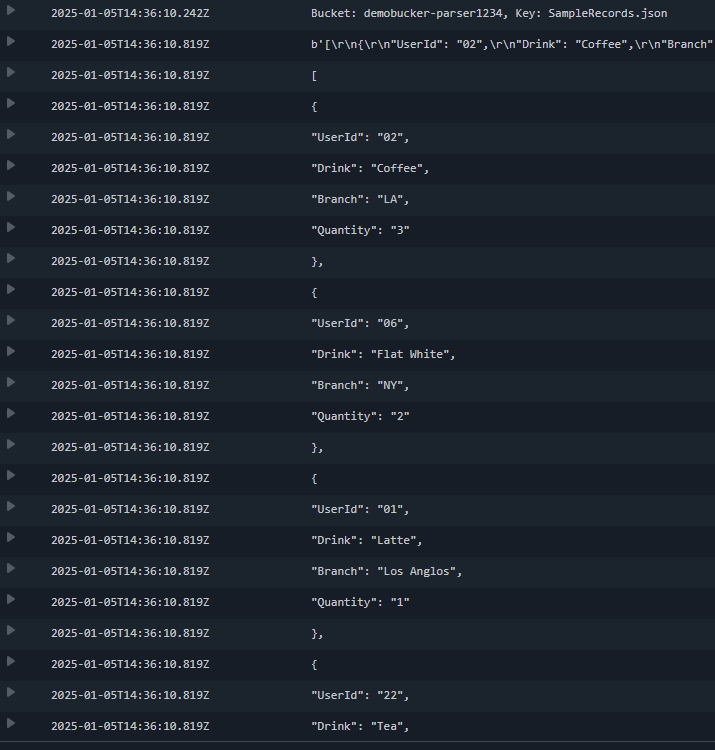This screenshot has height=750, width=715.
Task: Click the 14:36:10.242Z timestamp
Action: 130,13
